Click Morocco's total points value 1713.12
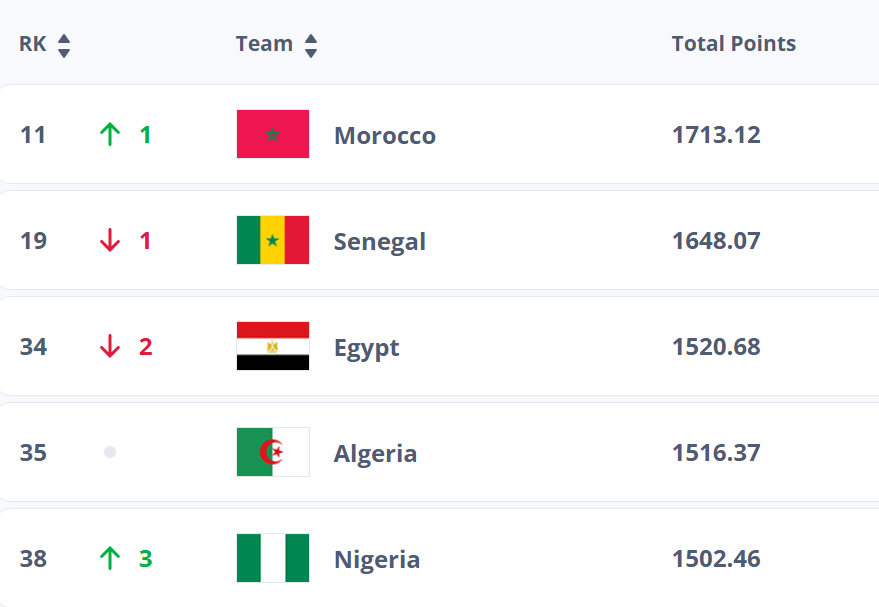This screenshot has width=879, height=607. point(716,134)
